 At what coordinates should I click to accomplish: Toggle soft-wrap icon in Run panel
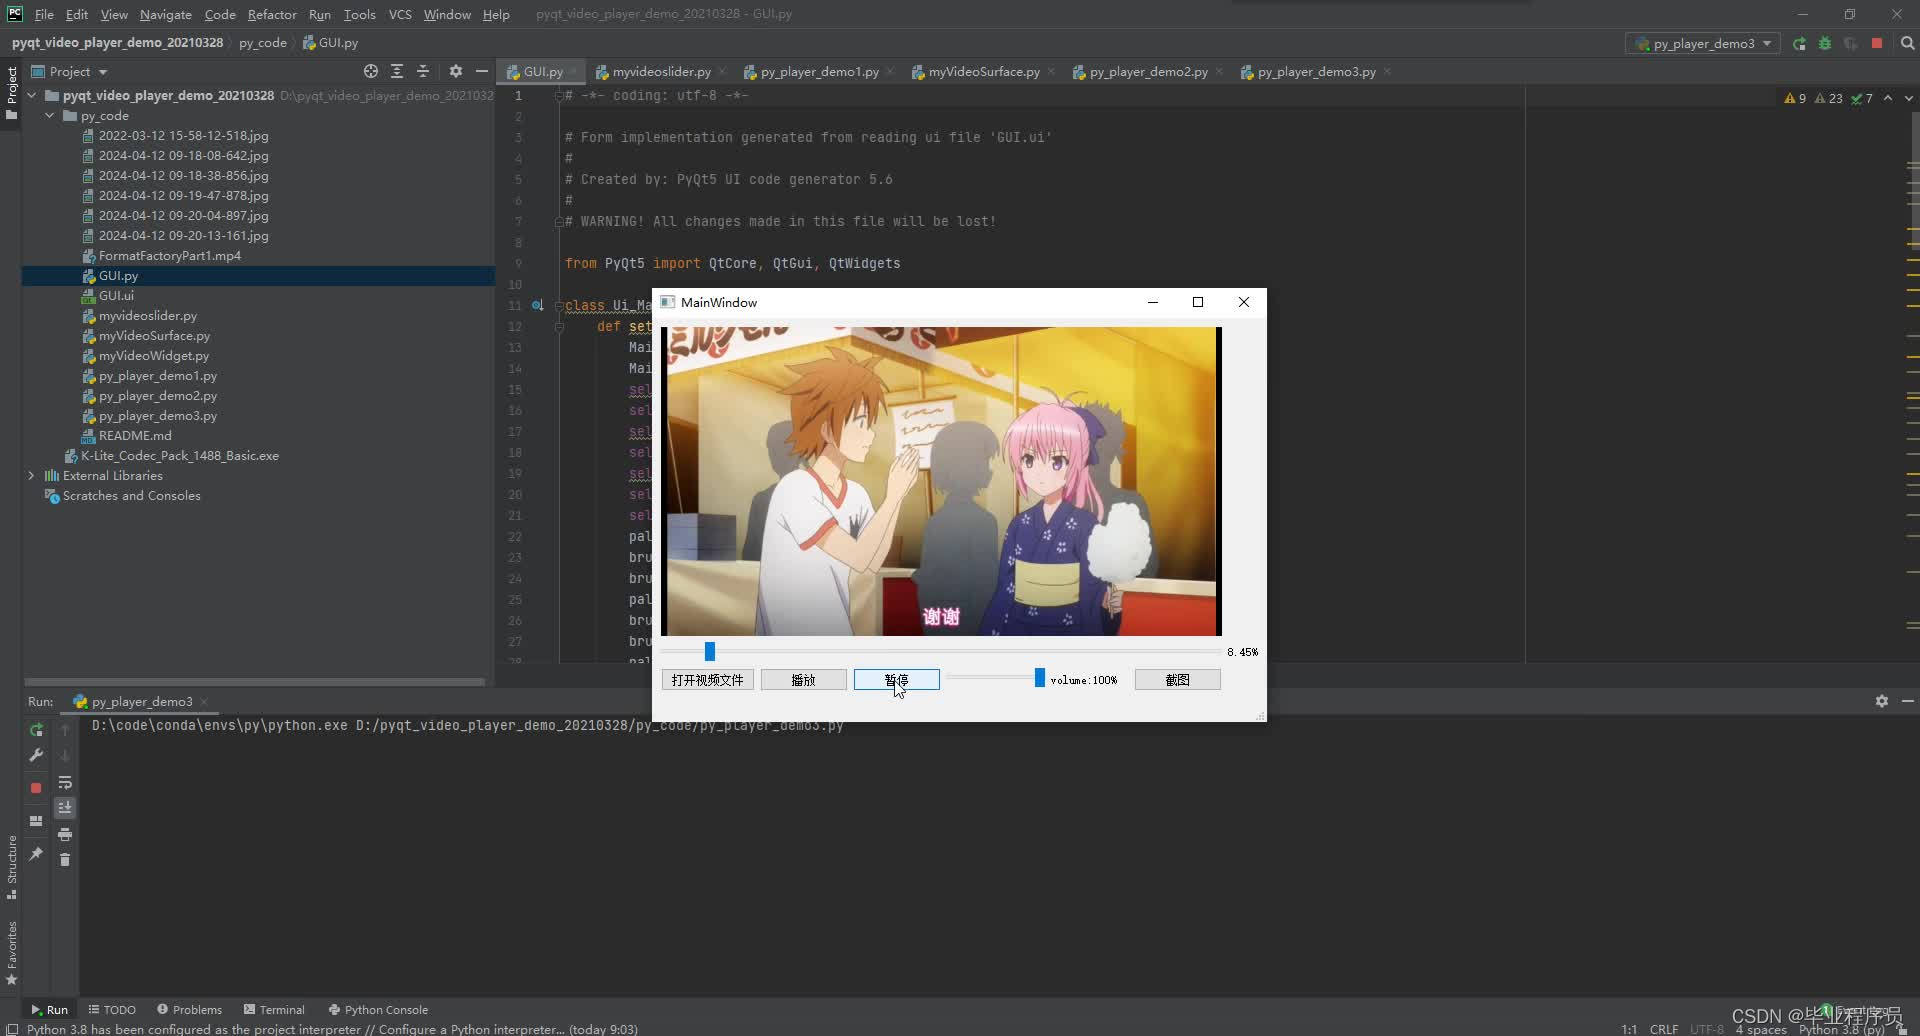[x=65, y=782]
